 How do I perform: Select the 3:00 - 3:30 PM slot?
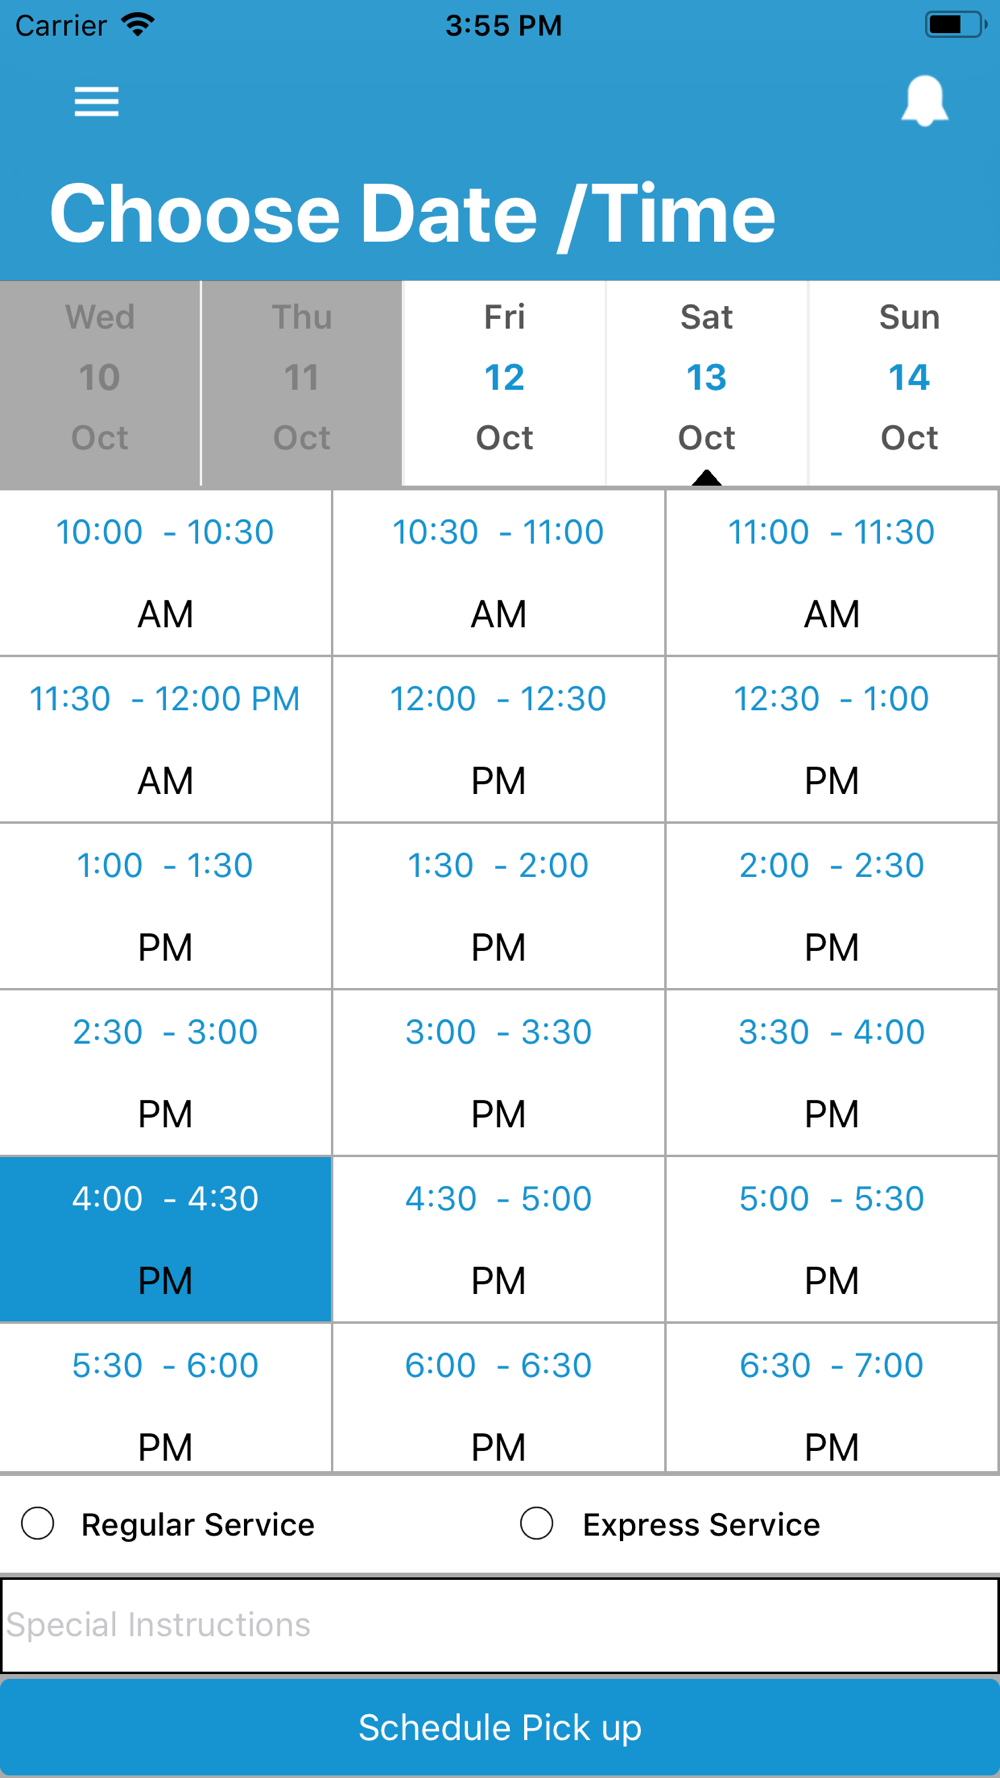coord(498,1073)
